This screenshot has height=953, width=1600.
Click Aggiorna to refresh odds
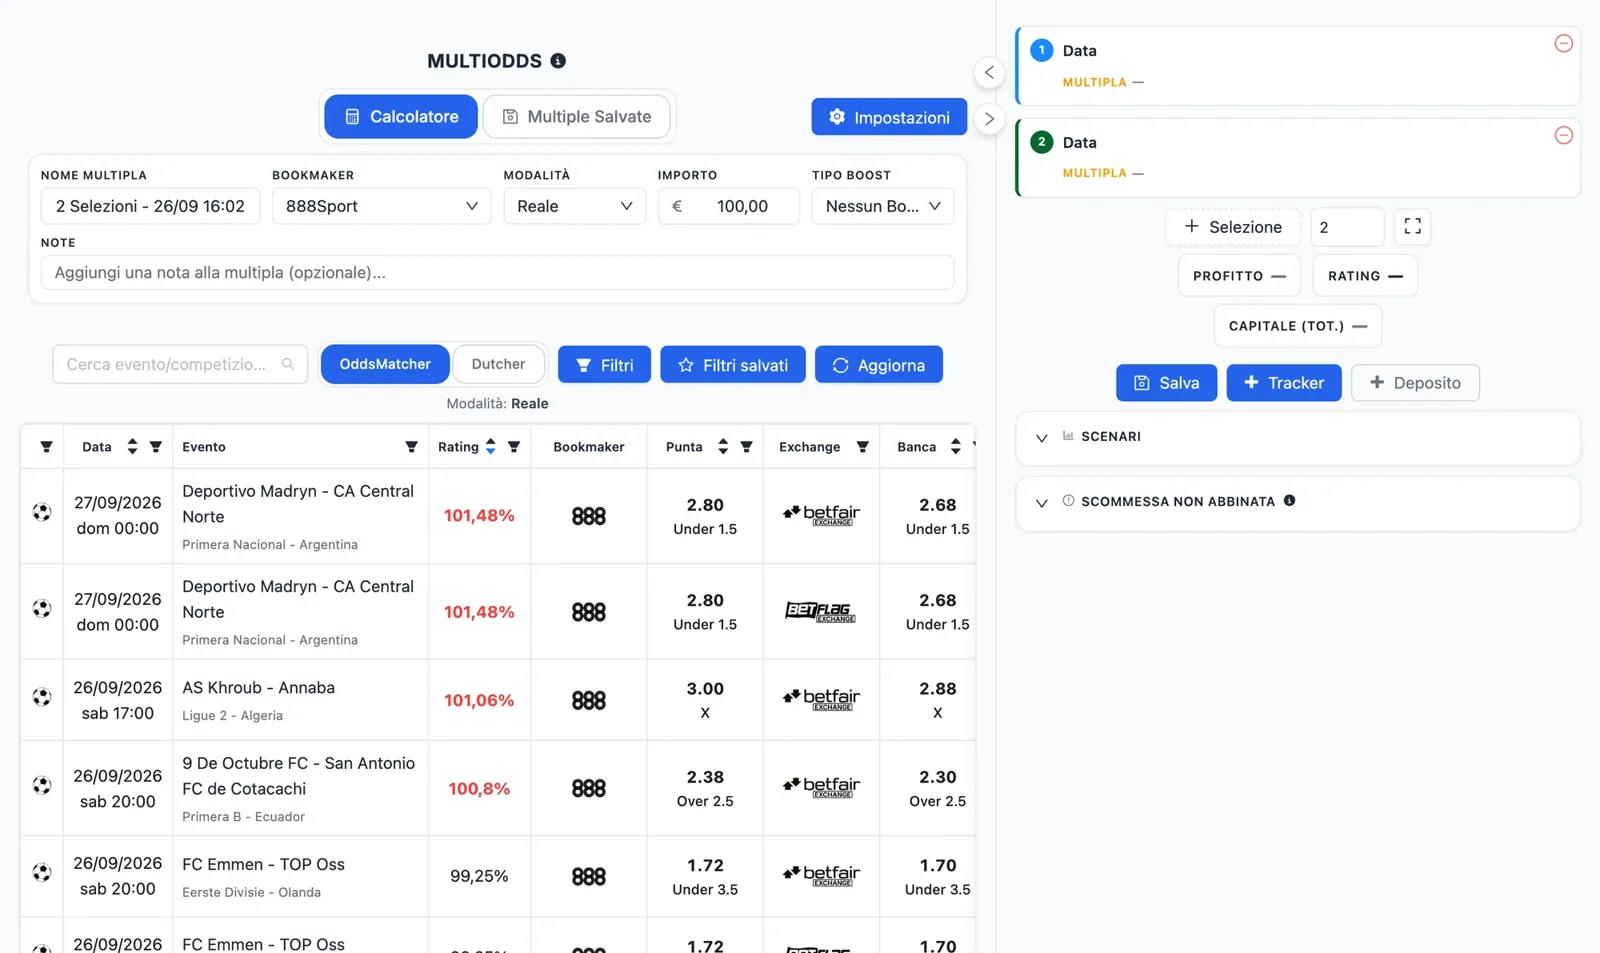[x=879, y=365]
